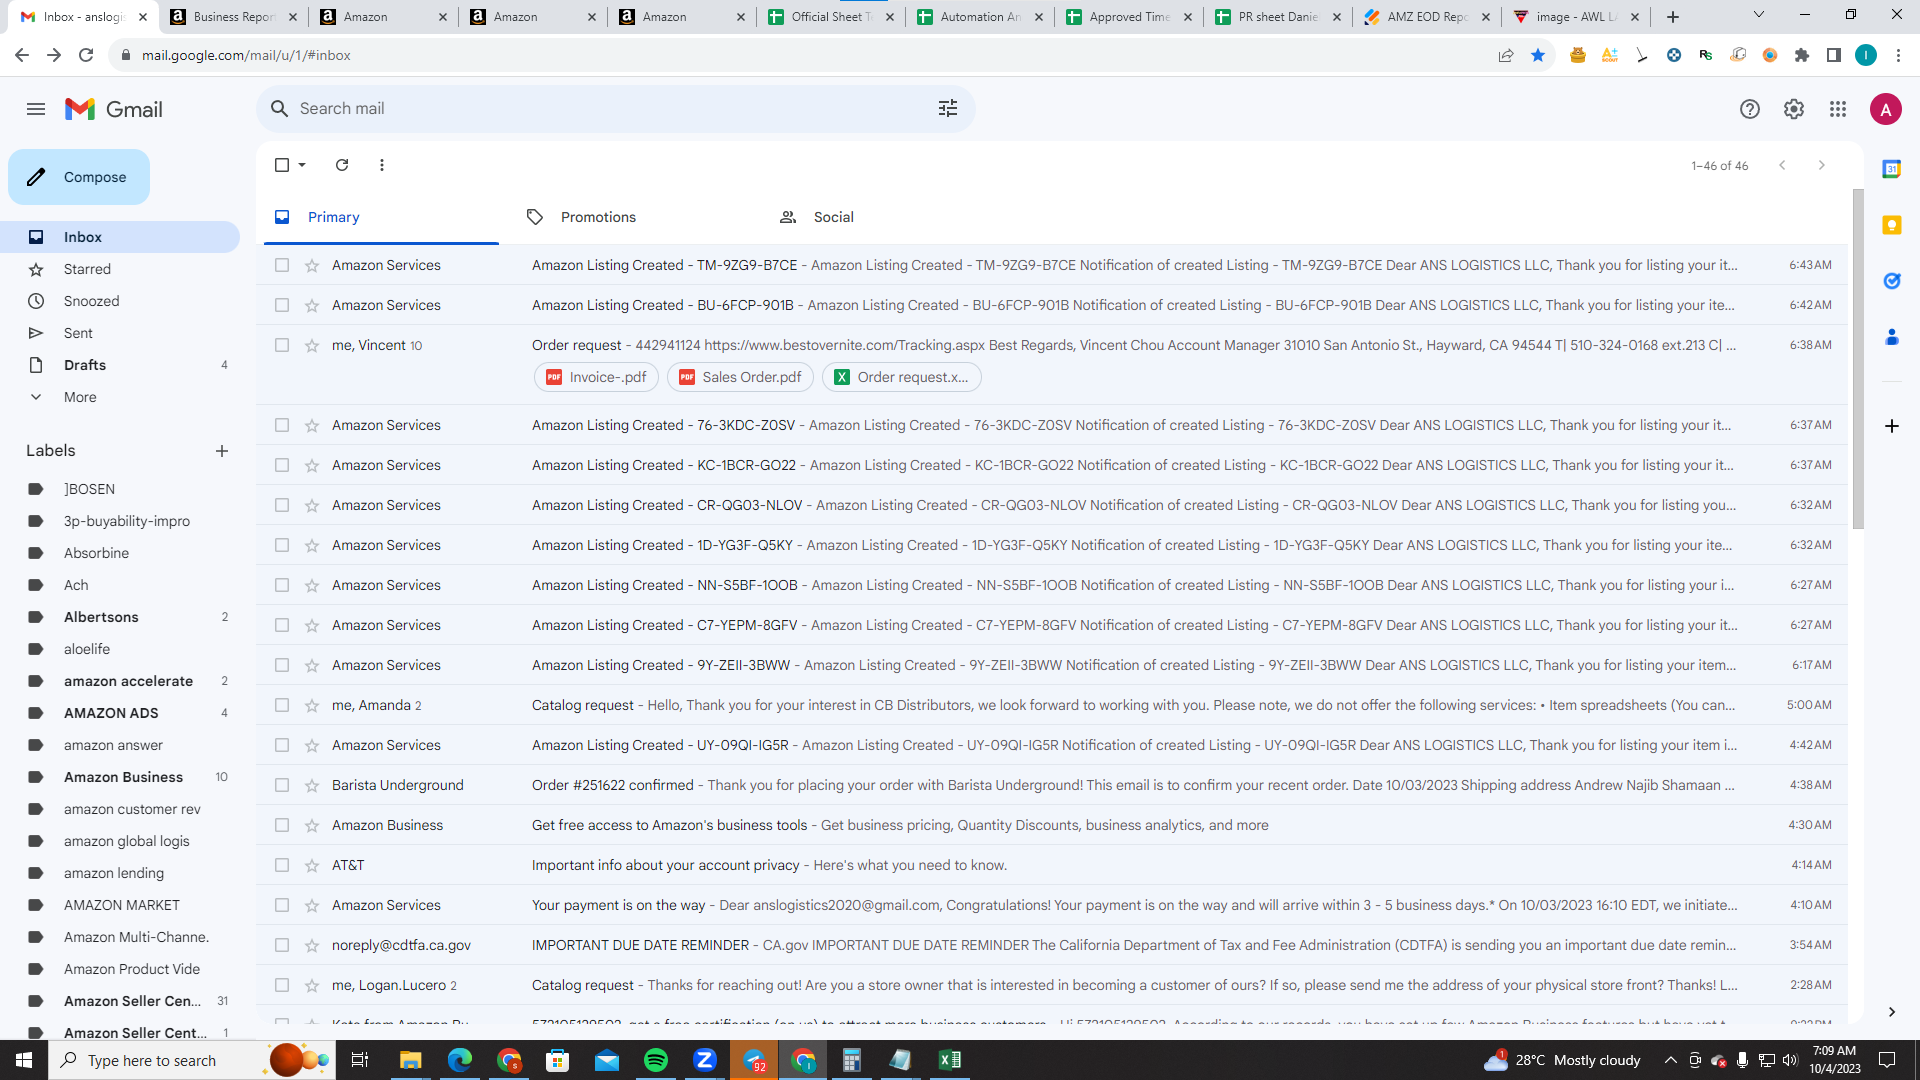
Task: Open the Gmail main menu hamburger icon
Action: (36, 109)
